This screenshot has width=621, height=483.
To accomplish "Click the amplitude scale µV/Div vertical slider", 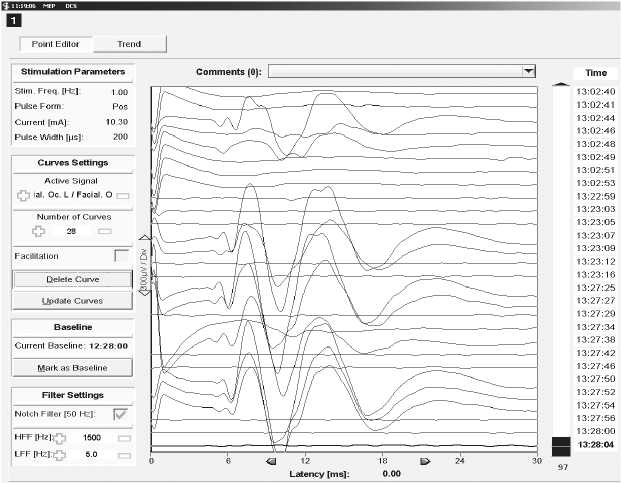I will point(145,268).
